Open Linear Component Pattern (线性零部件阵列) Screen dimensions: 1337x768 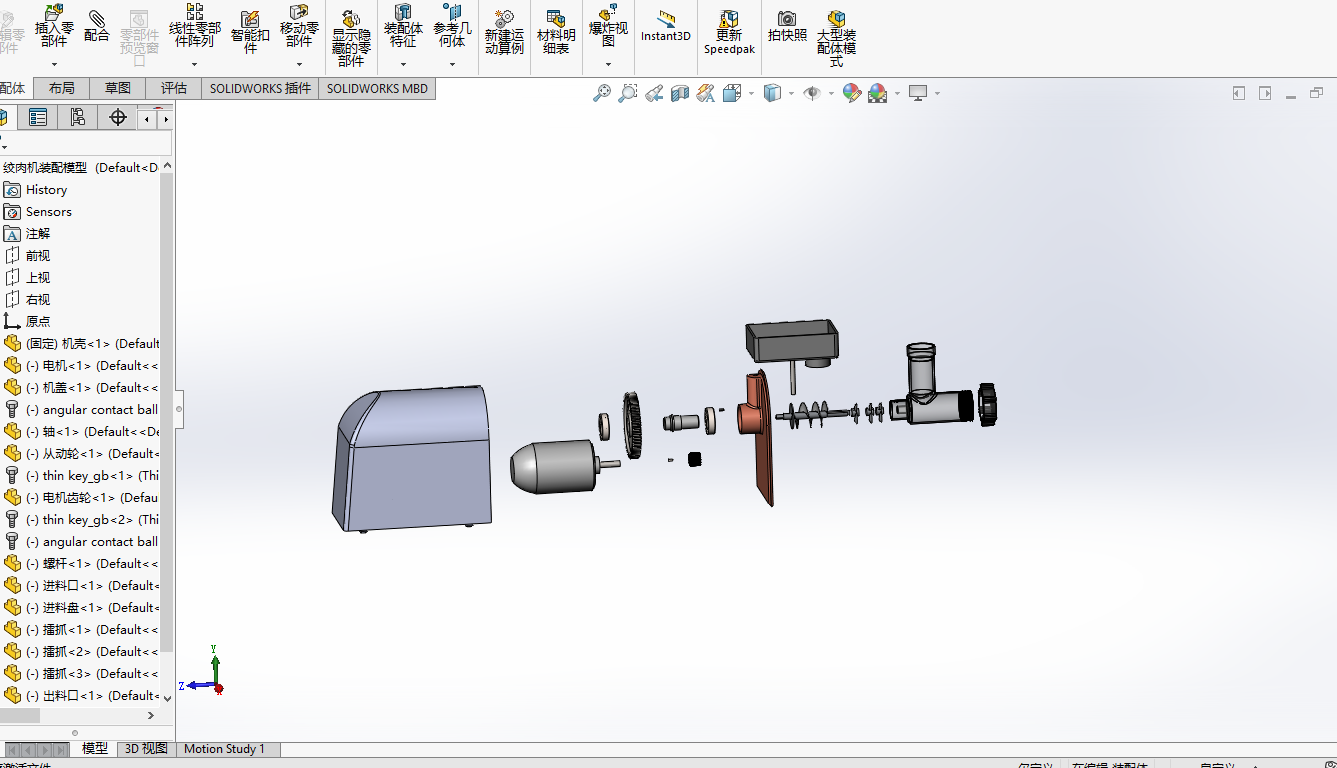[x=194, y=26]
